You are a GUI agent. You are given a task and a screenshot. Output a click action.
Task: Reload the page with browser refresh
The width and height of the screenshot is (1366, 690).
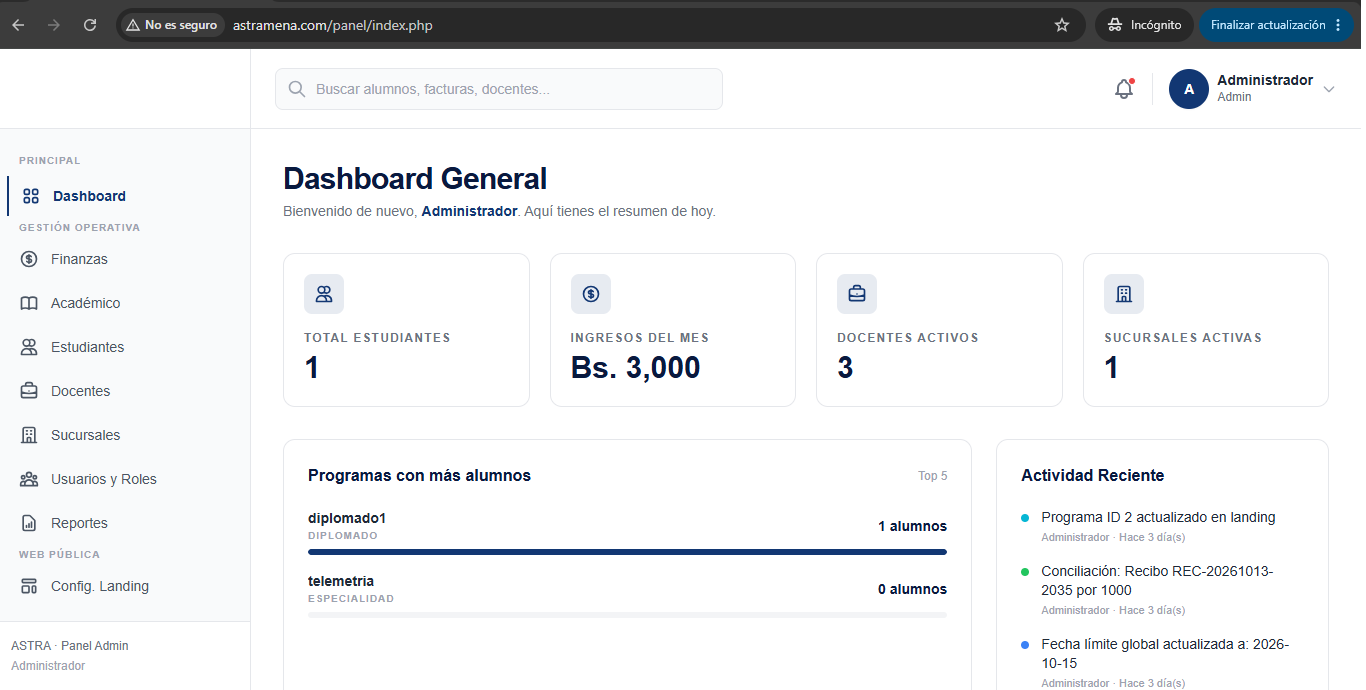[90, 25]
